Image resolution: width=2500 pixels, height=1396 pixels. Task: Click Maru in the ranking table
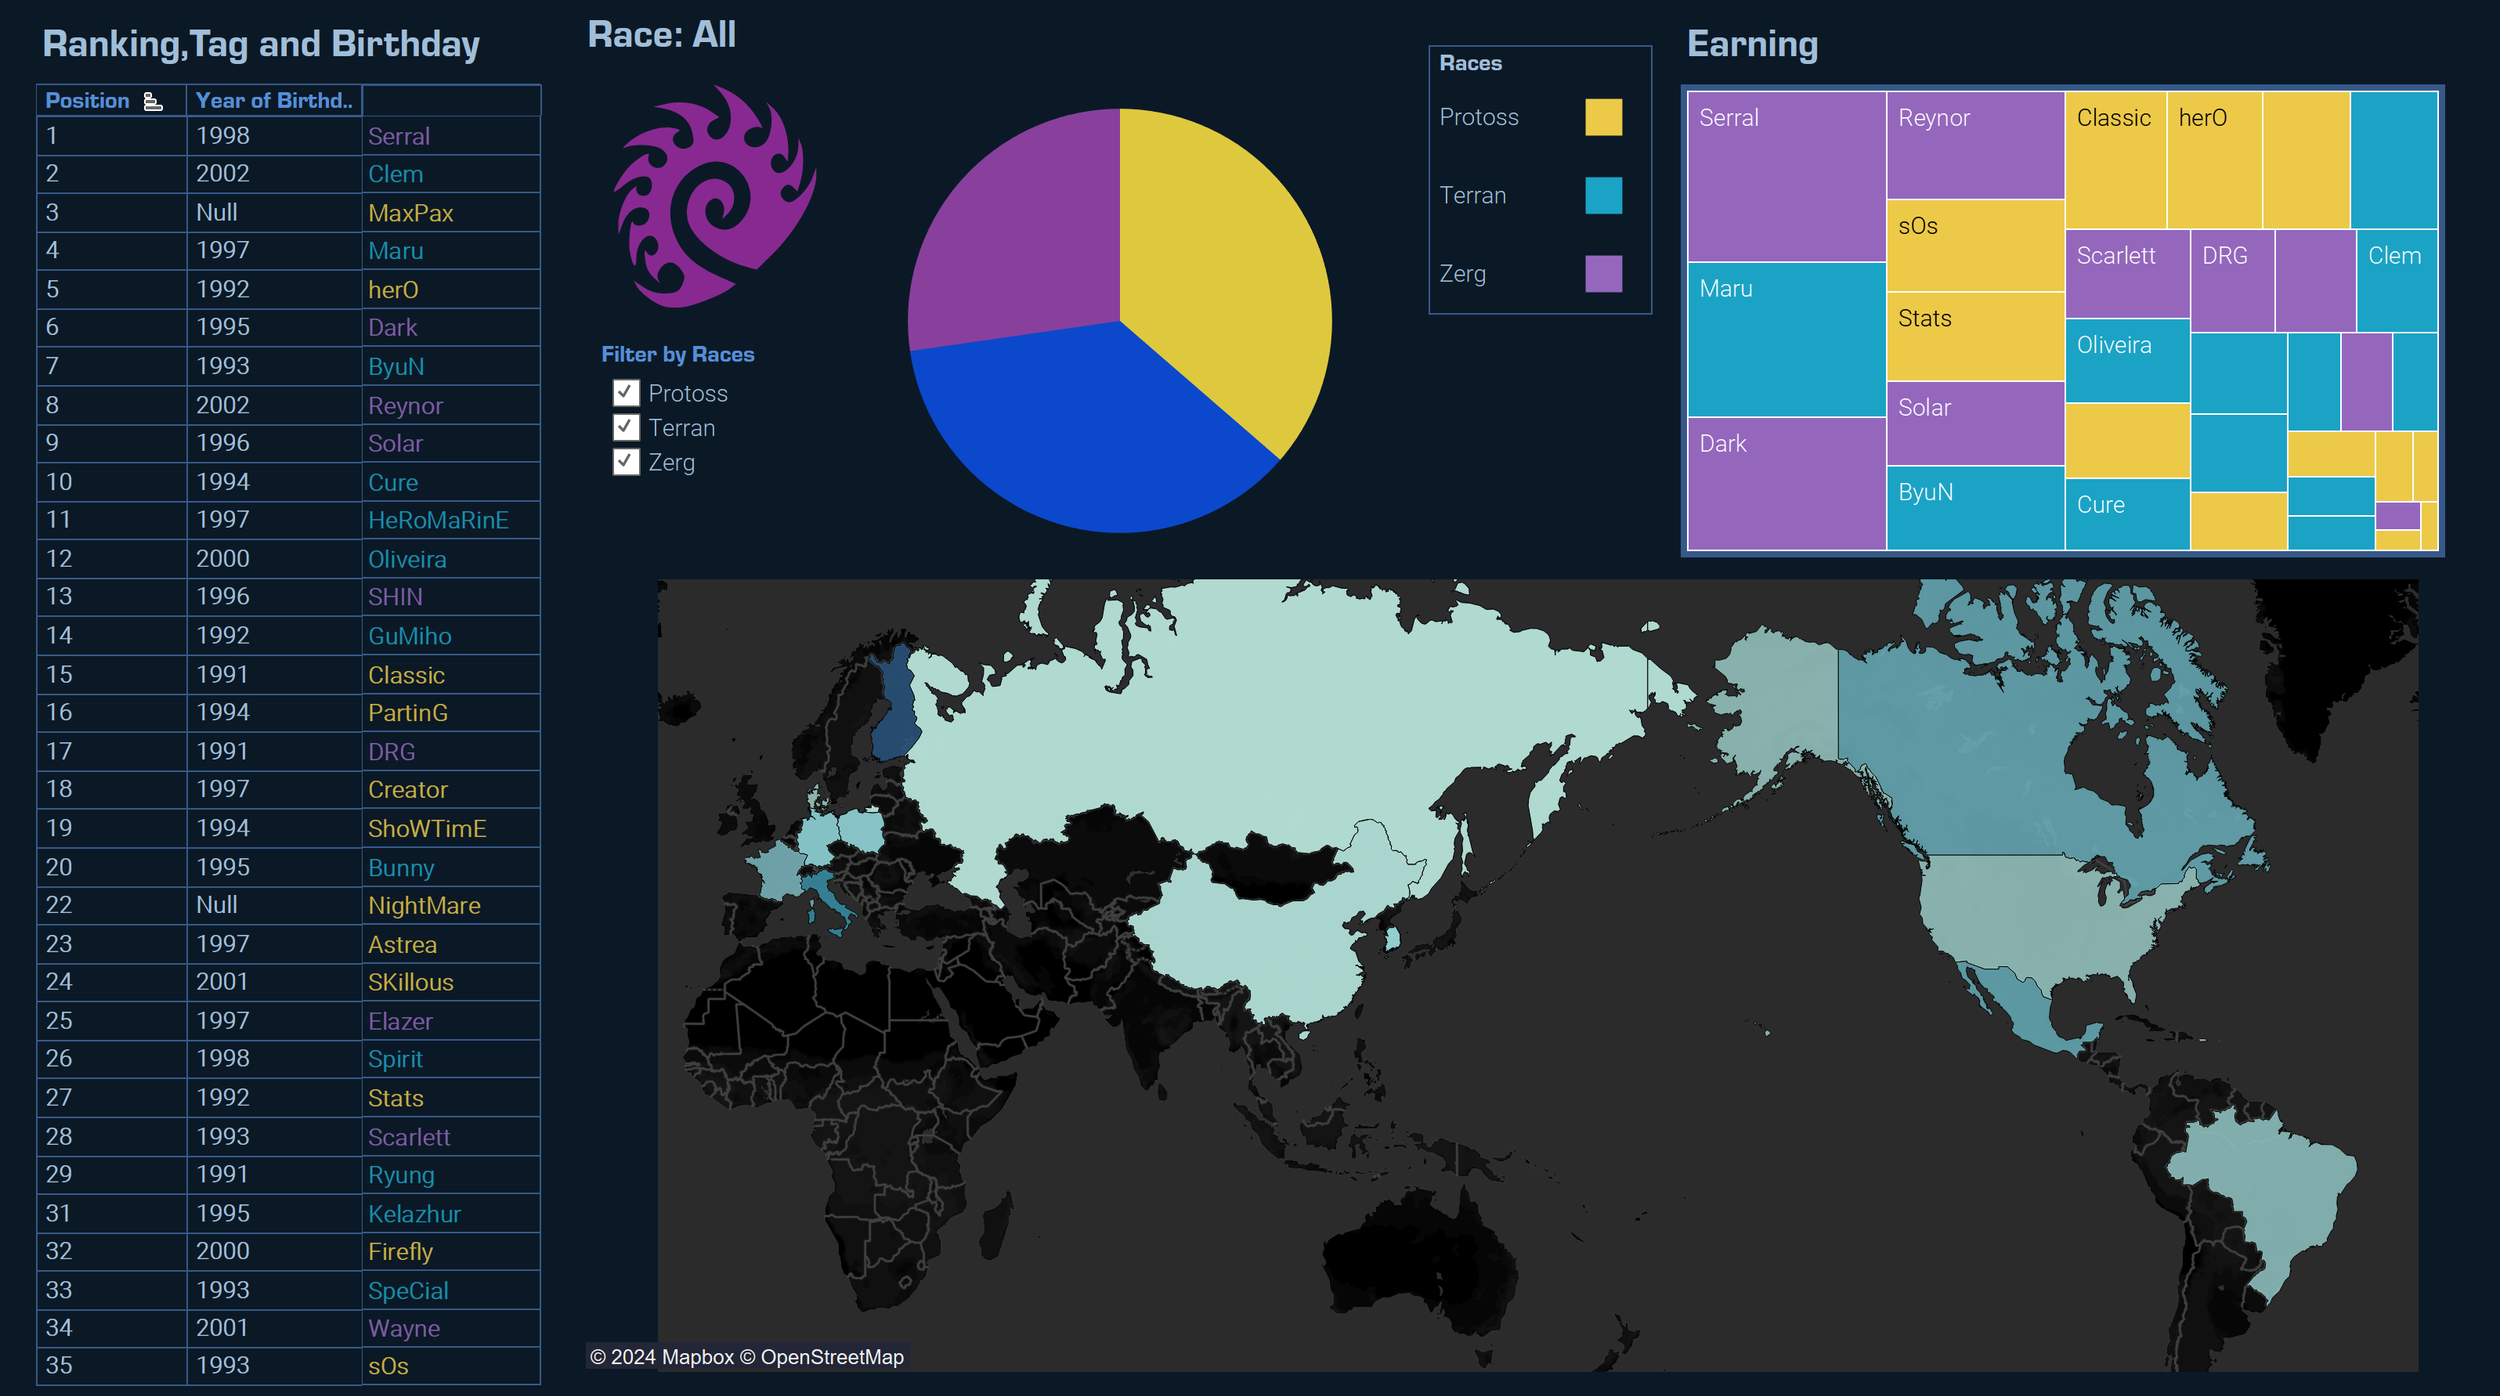[x=395, y=251]
